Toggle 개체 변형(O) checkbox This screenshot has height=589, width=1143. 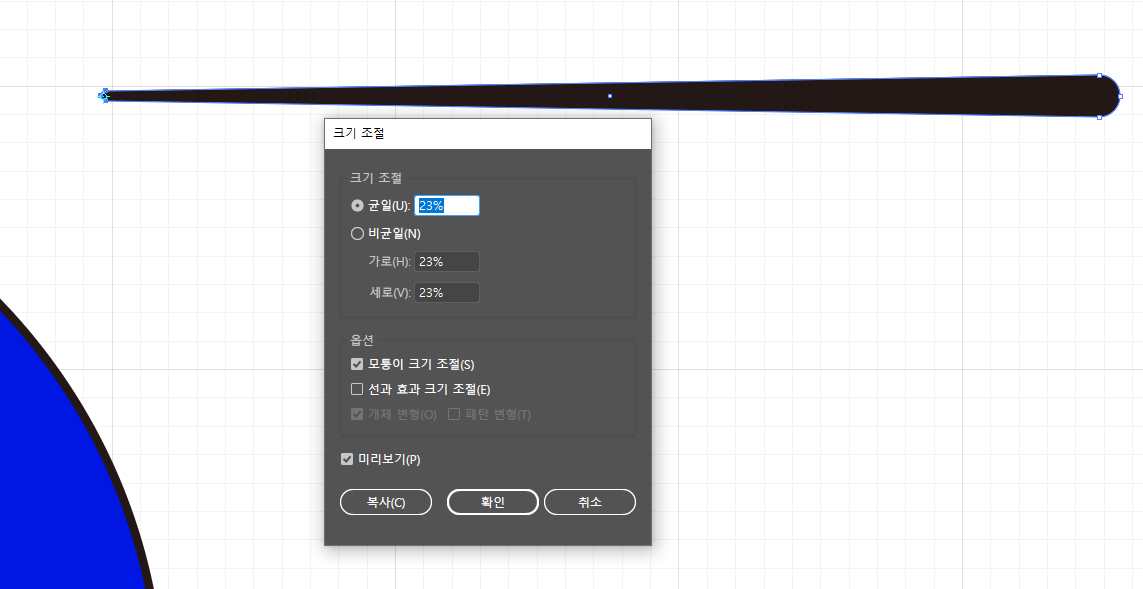(357, 414)
